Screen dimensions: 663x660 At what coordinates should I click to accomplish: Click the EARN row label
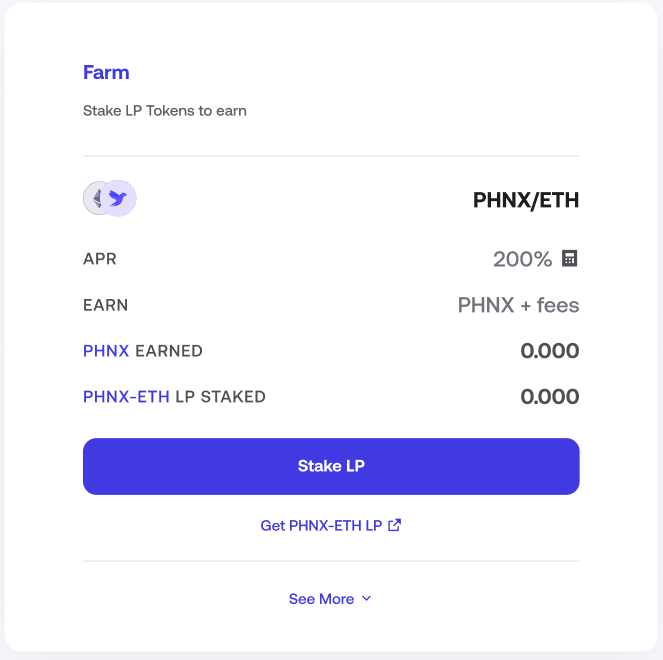[105, 305]
